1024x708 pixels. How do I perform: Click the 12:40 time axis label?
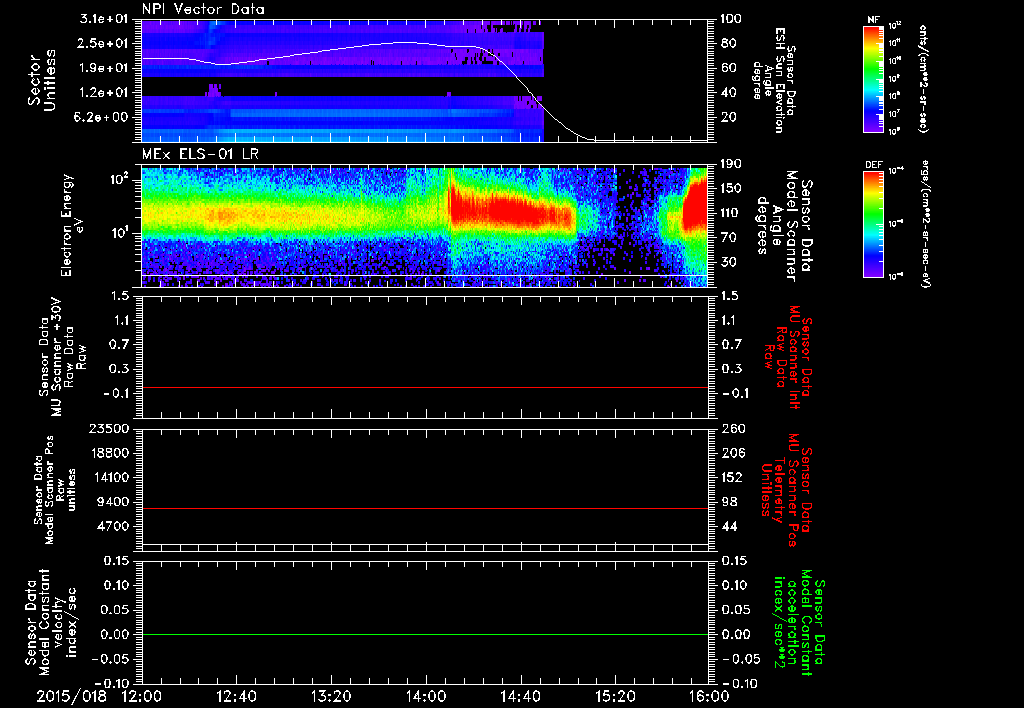[236, 696]
